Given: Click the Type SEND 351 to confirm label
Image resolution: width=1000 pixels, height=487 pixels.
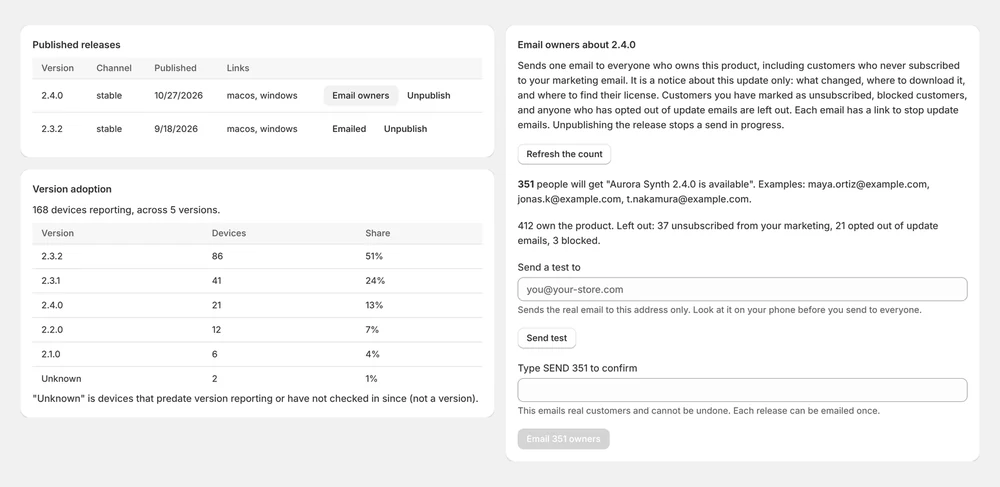Looking at the screenshot, I should (x=577, y=368).
